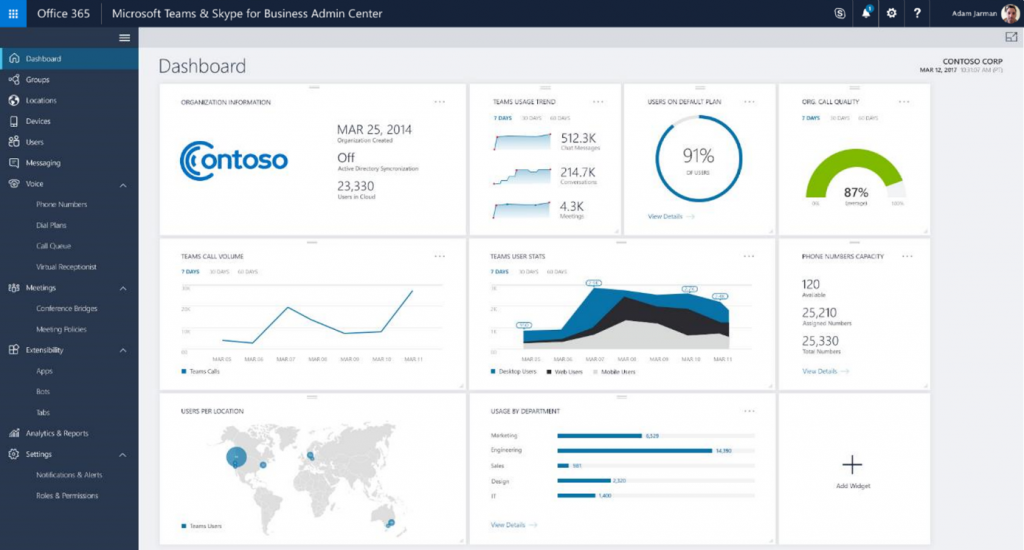Toggle the hamburger menu in sidebar
Viewport: 1024px width, 550px height.
124,38
